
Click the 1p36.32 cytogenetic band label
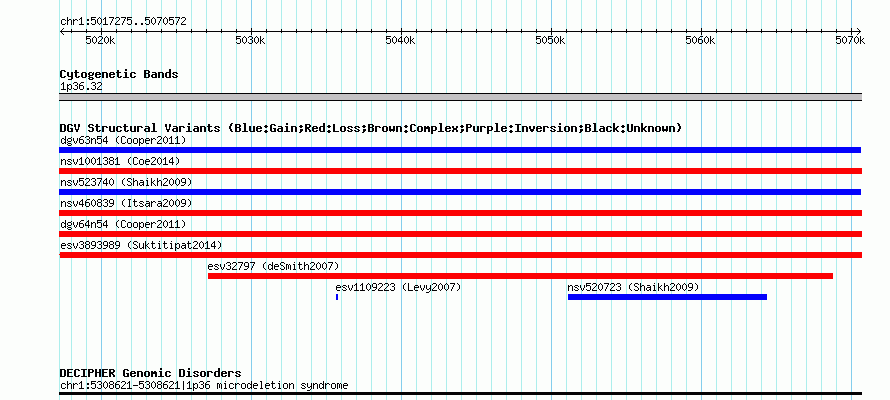81,87
